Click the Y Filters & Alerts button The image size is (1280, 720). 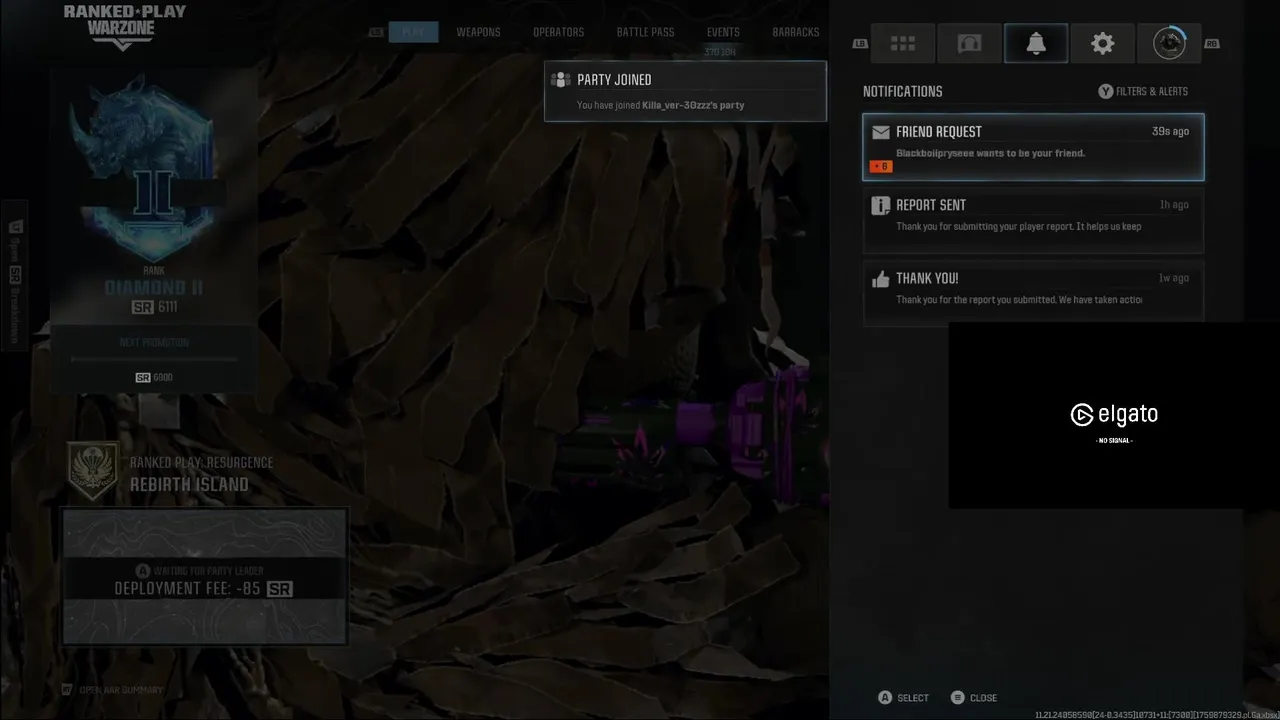click(1143, 91)
